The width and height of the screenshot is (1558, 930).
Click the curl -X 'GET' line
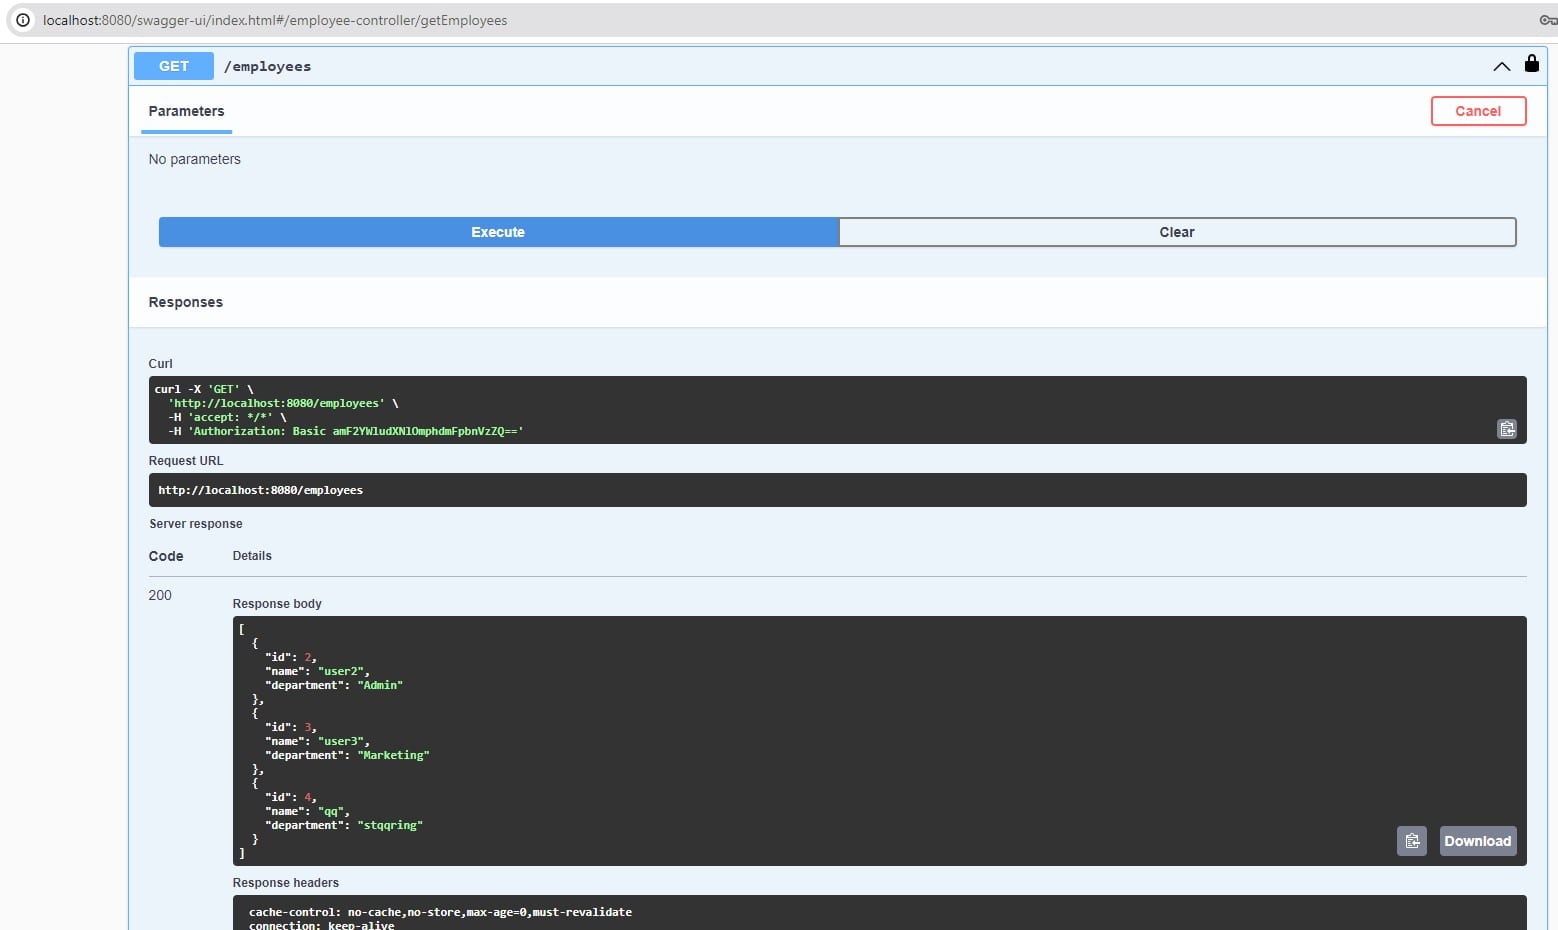(x=204, y=389)
